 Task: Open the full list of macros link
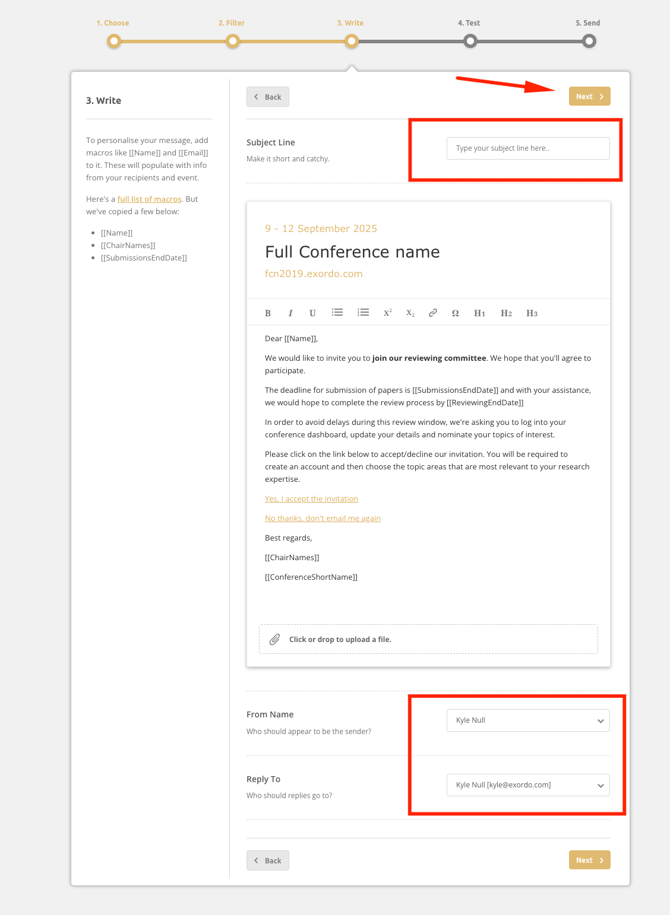point(149,199)
